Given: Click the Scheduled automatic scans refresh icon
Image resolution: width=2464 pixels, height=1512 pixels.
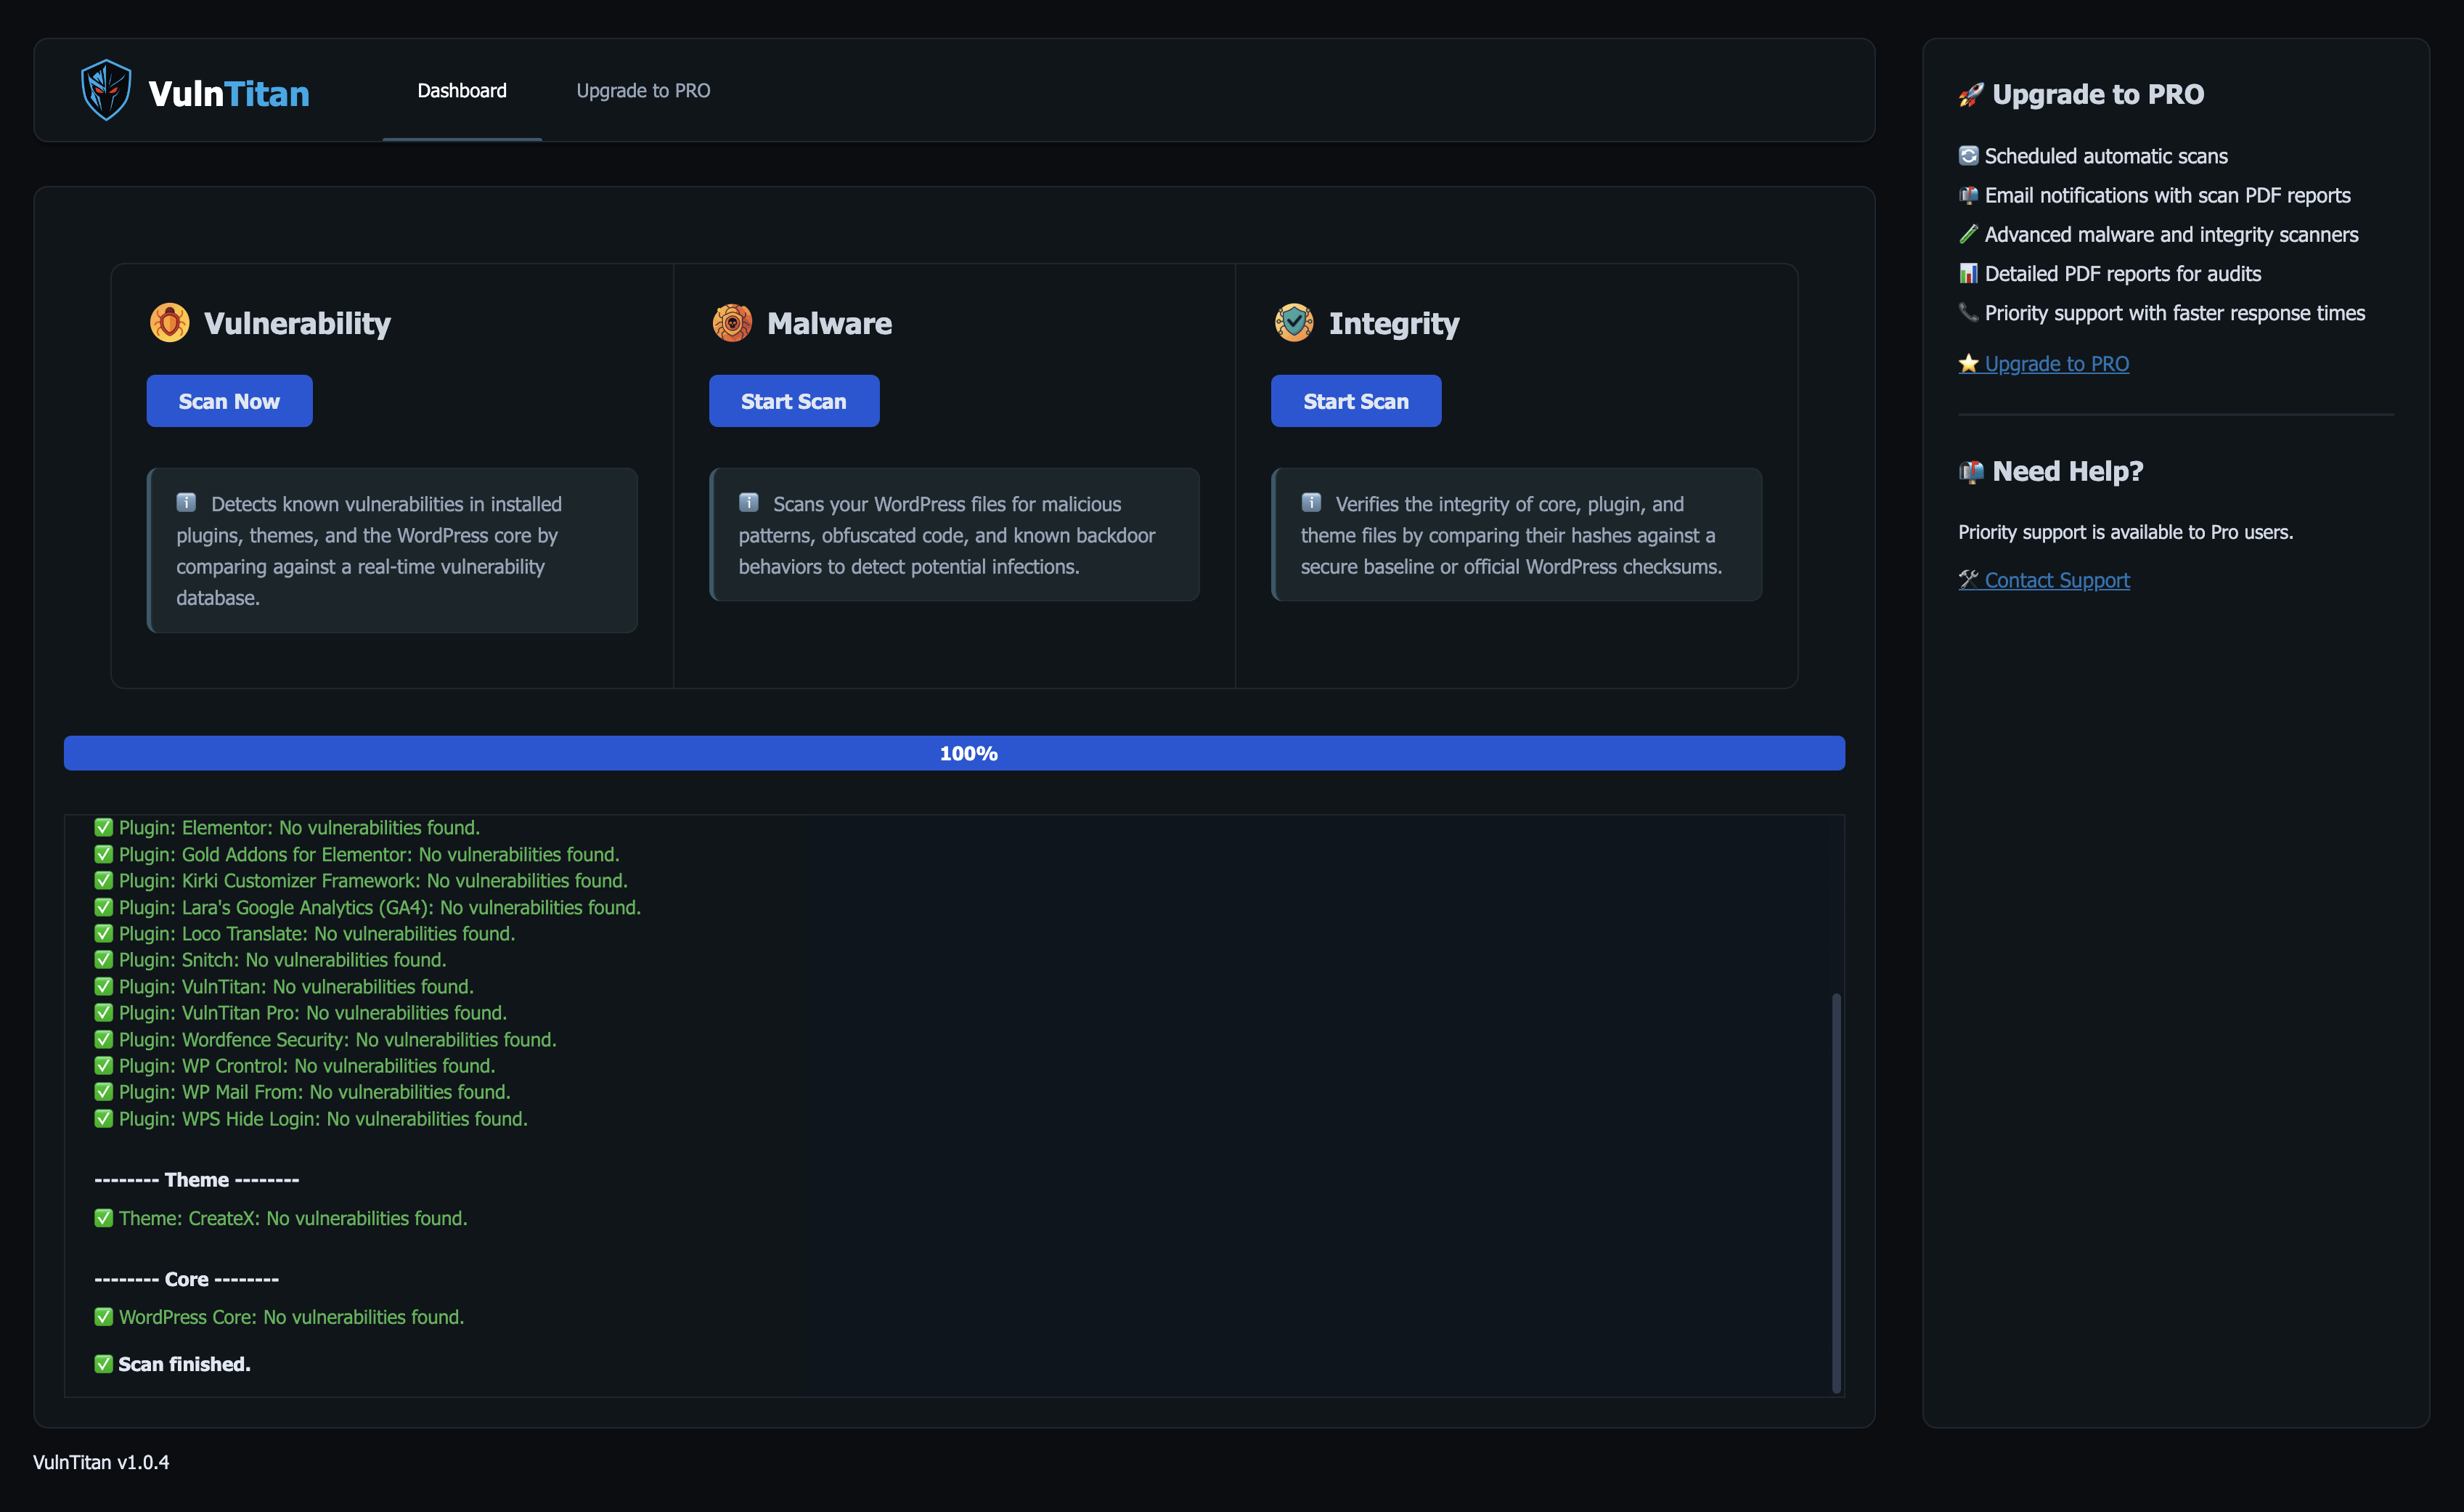Looking at the screenshot, I should coord(1968,156).
